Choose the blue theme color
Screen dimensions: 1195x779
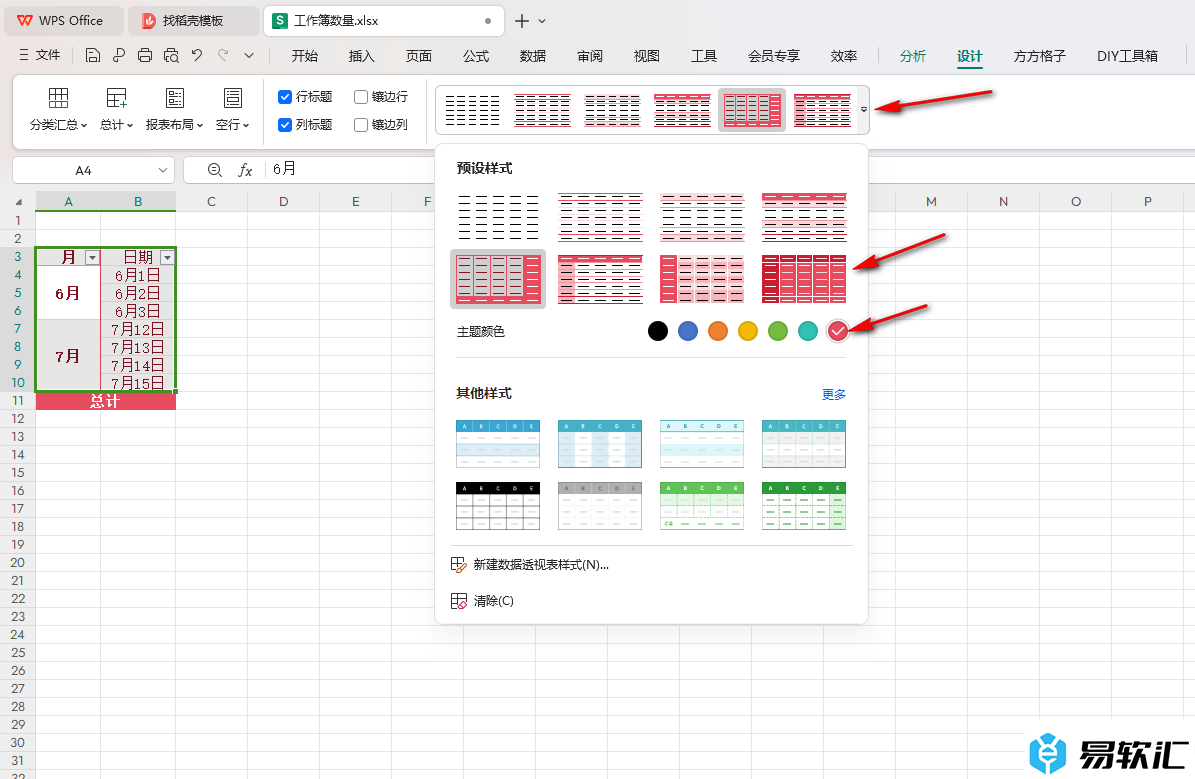pos(687,331)
